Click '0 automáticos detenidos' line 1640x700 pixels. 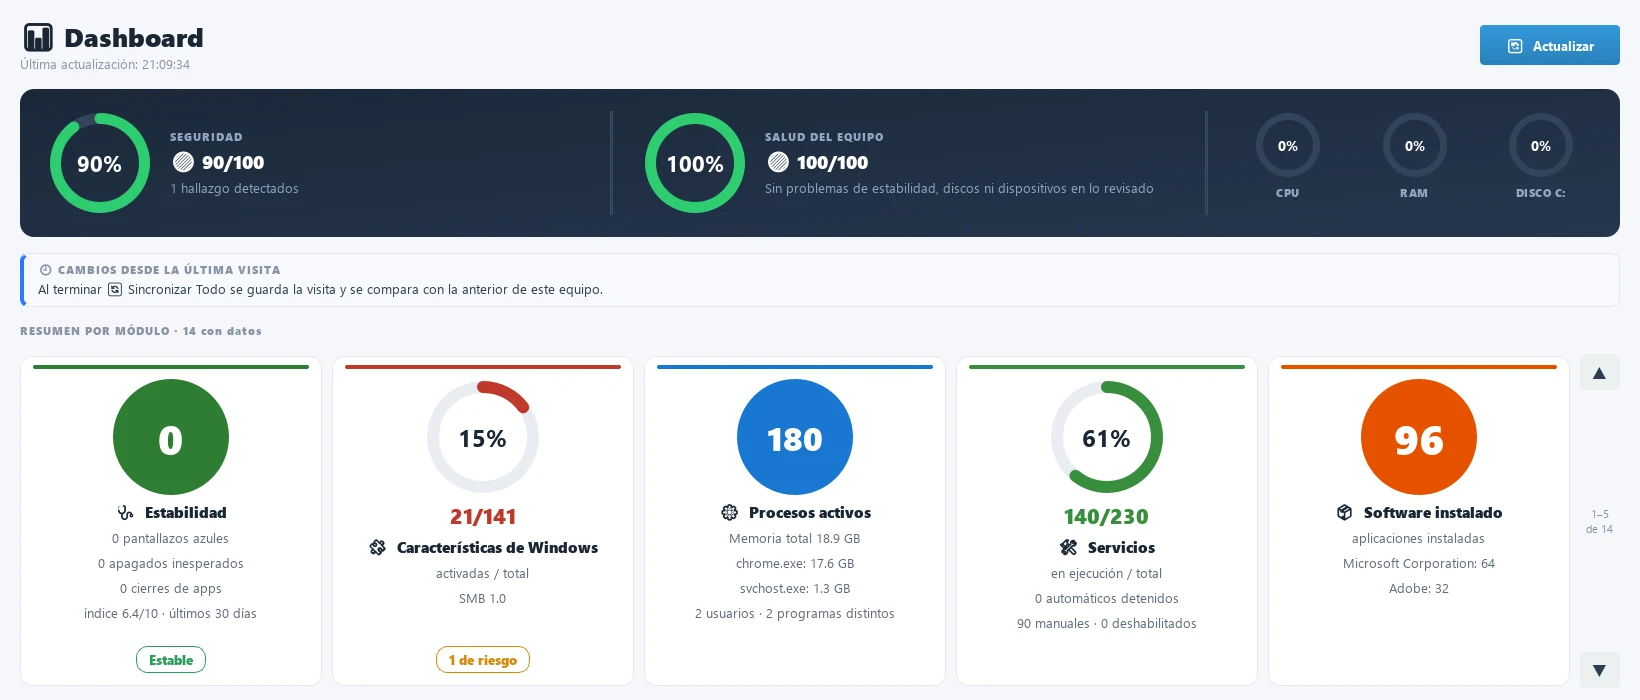(x=1107, y=599)
